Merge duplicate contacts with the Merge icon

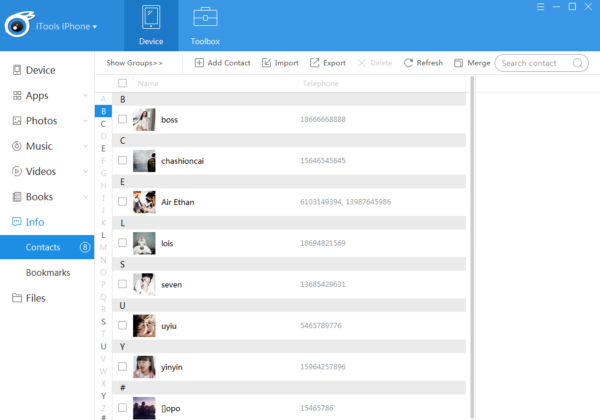pyautogui.click(x=472, y=63)
